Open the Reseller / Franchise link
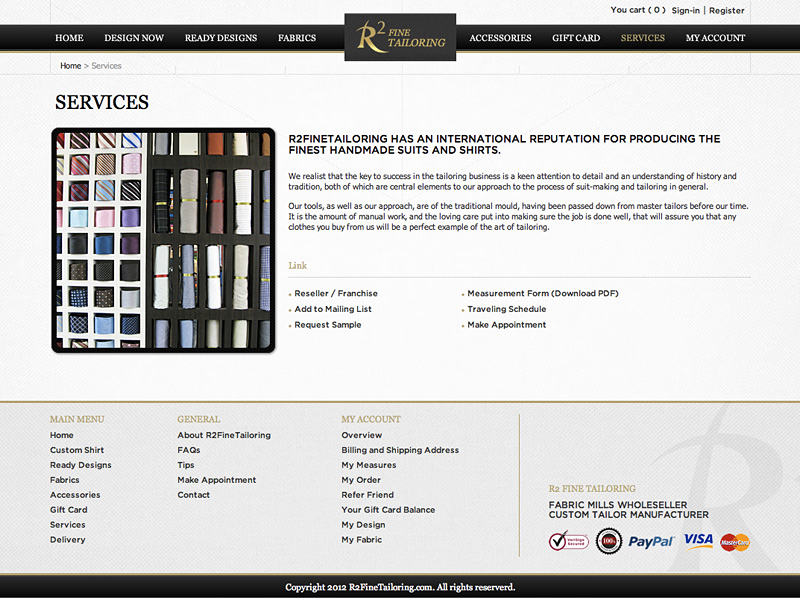This screenshot has height=598, width=800. click(336, 293)
